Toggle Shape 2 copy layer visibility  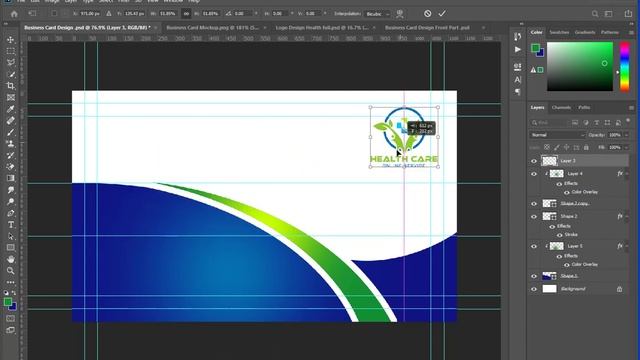534,204
